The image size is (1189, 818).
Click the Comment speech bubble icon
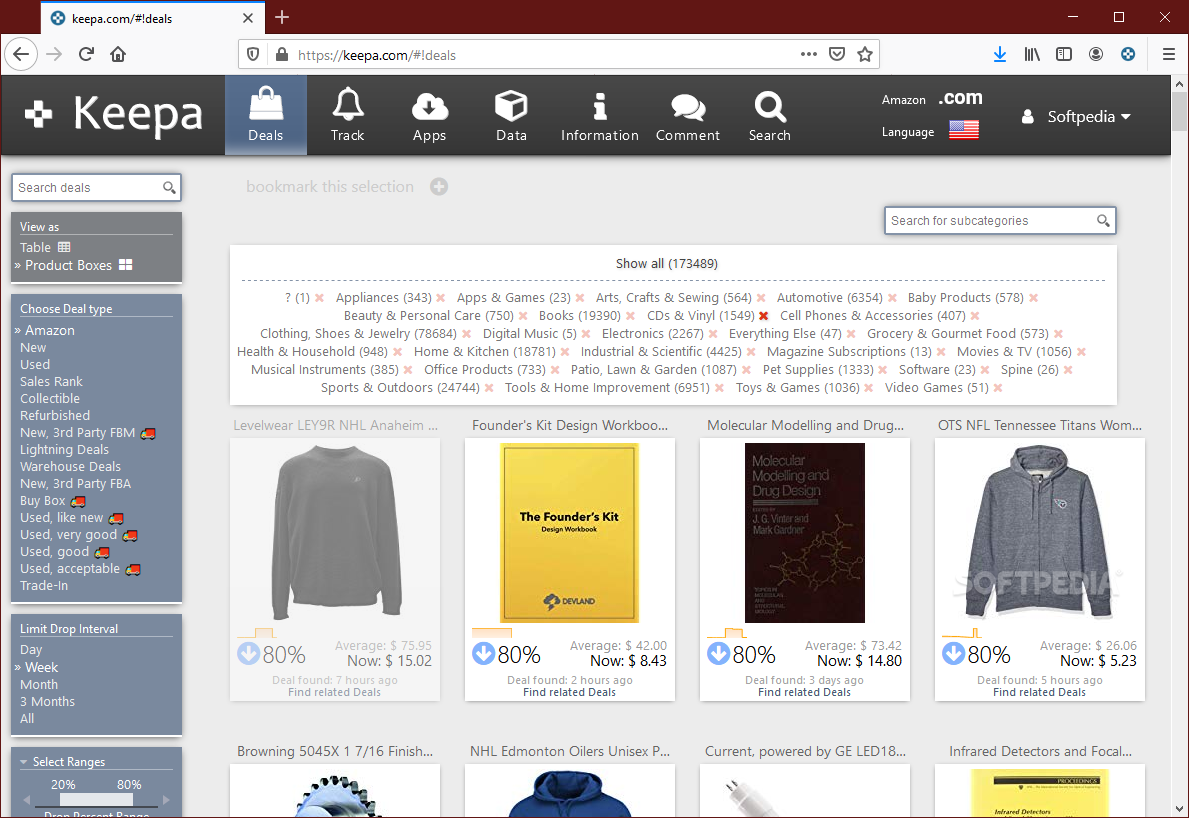pos(687,106)
